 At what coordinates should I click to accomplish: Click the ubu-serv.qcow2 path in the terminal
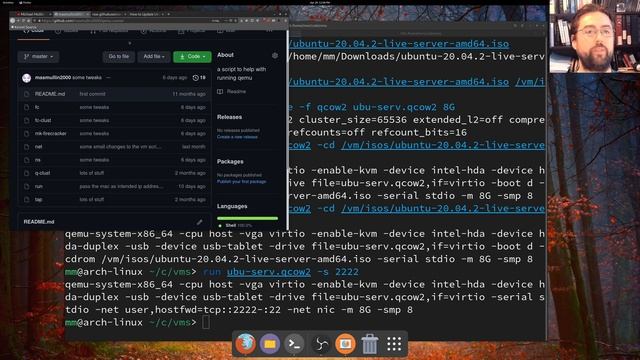(269, 272)
